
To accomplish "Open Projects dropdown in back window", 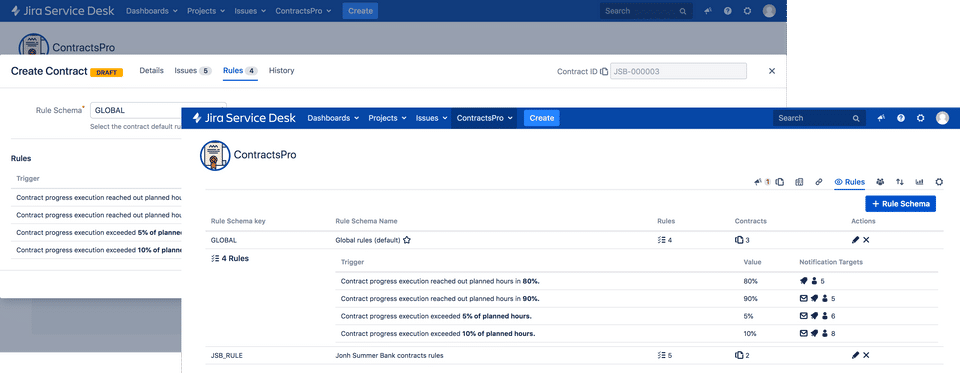I will pos(206,11).
